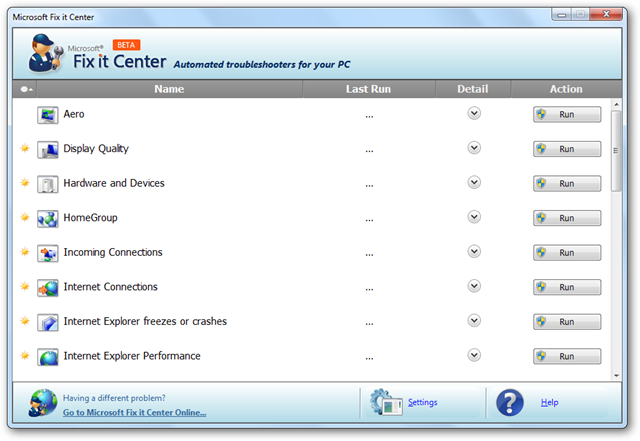Click the Aero troubleshooter icon
The width and height of the screenshot is (640, 441).
point(48,114)
